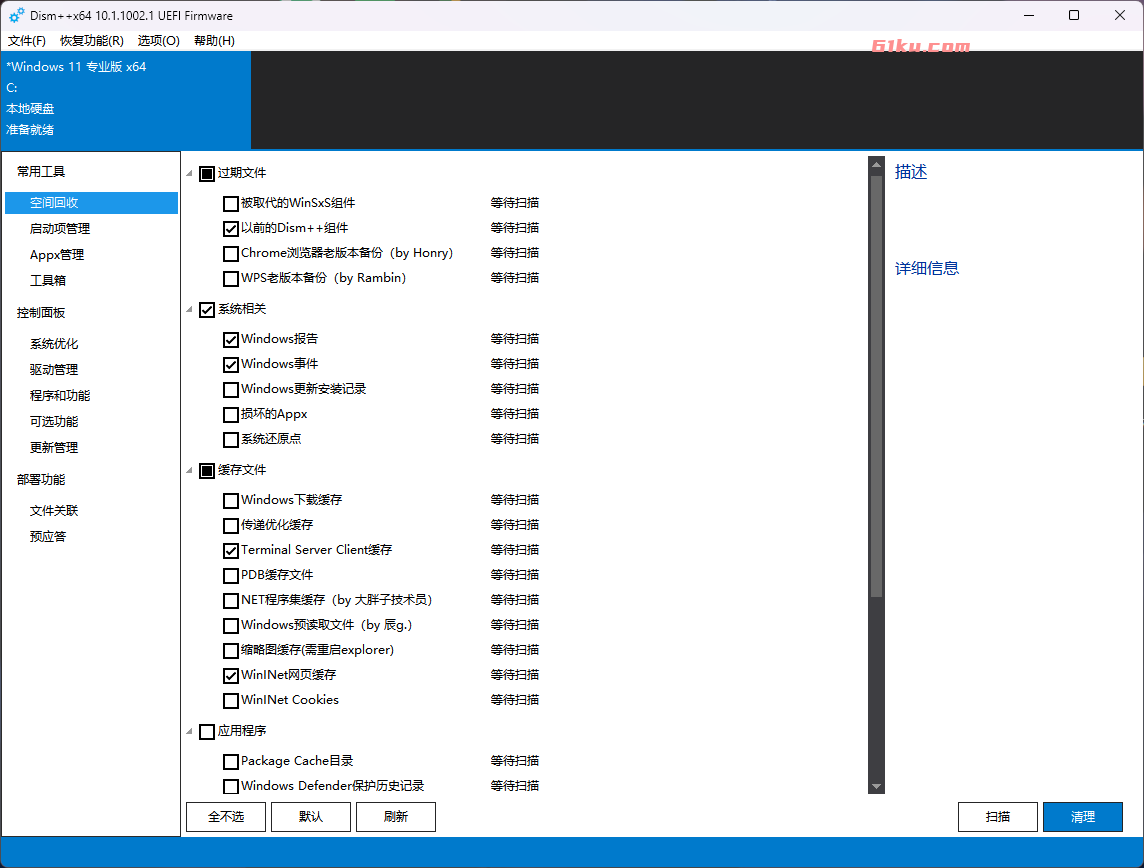Uncheck Terminal Server Client缓存 checkbox
The width and height of the screenshot is (1144, 868).
[x=231, y=550]
